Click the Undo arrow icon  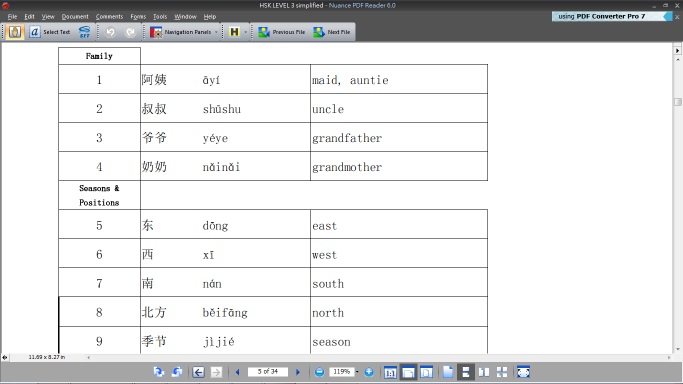point(111,32)
